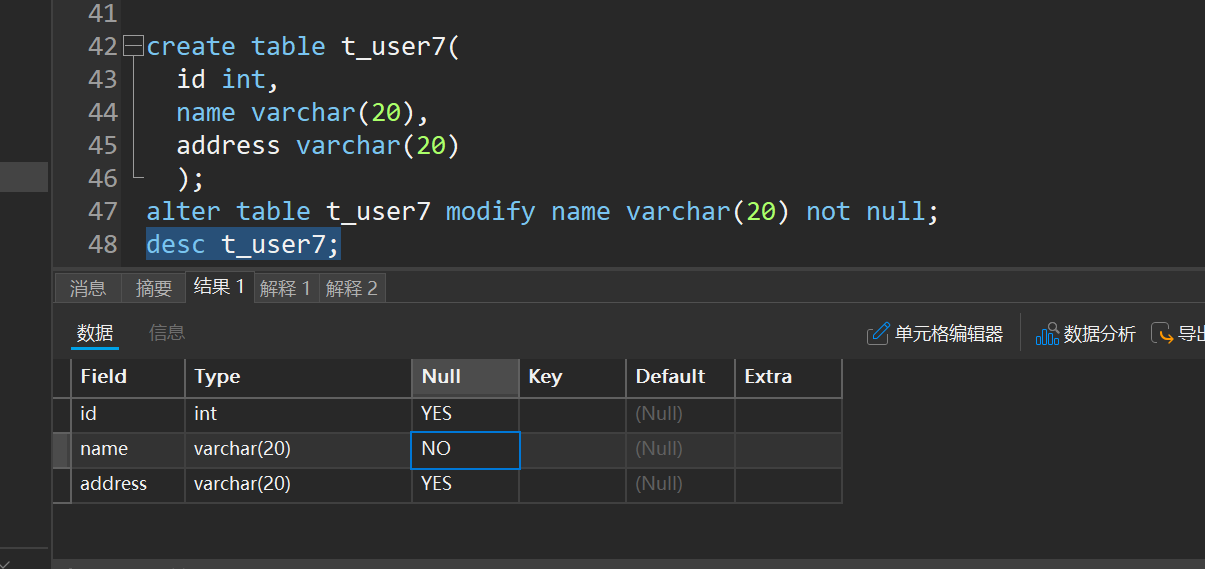The height and width of the screenshot is (569, 1205).
Task: Click 'create table t_user7(' text
Action: (303, 47)
